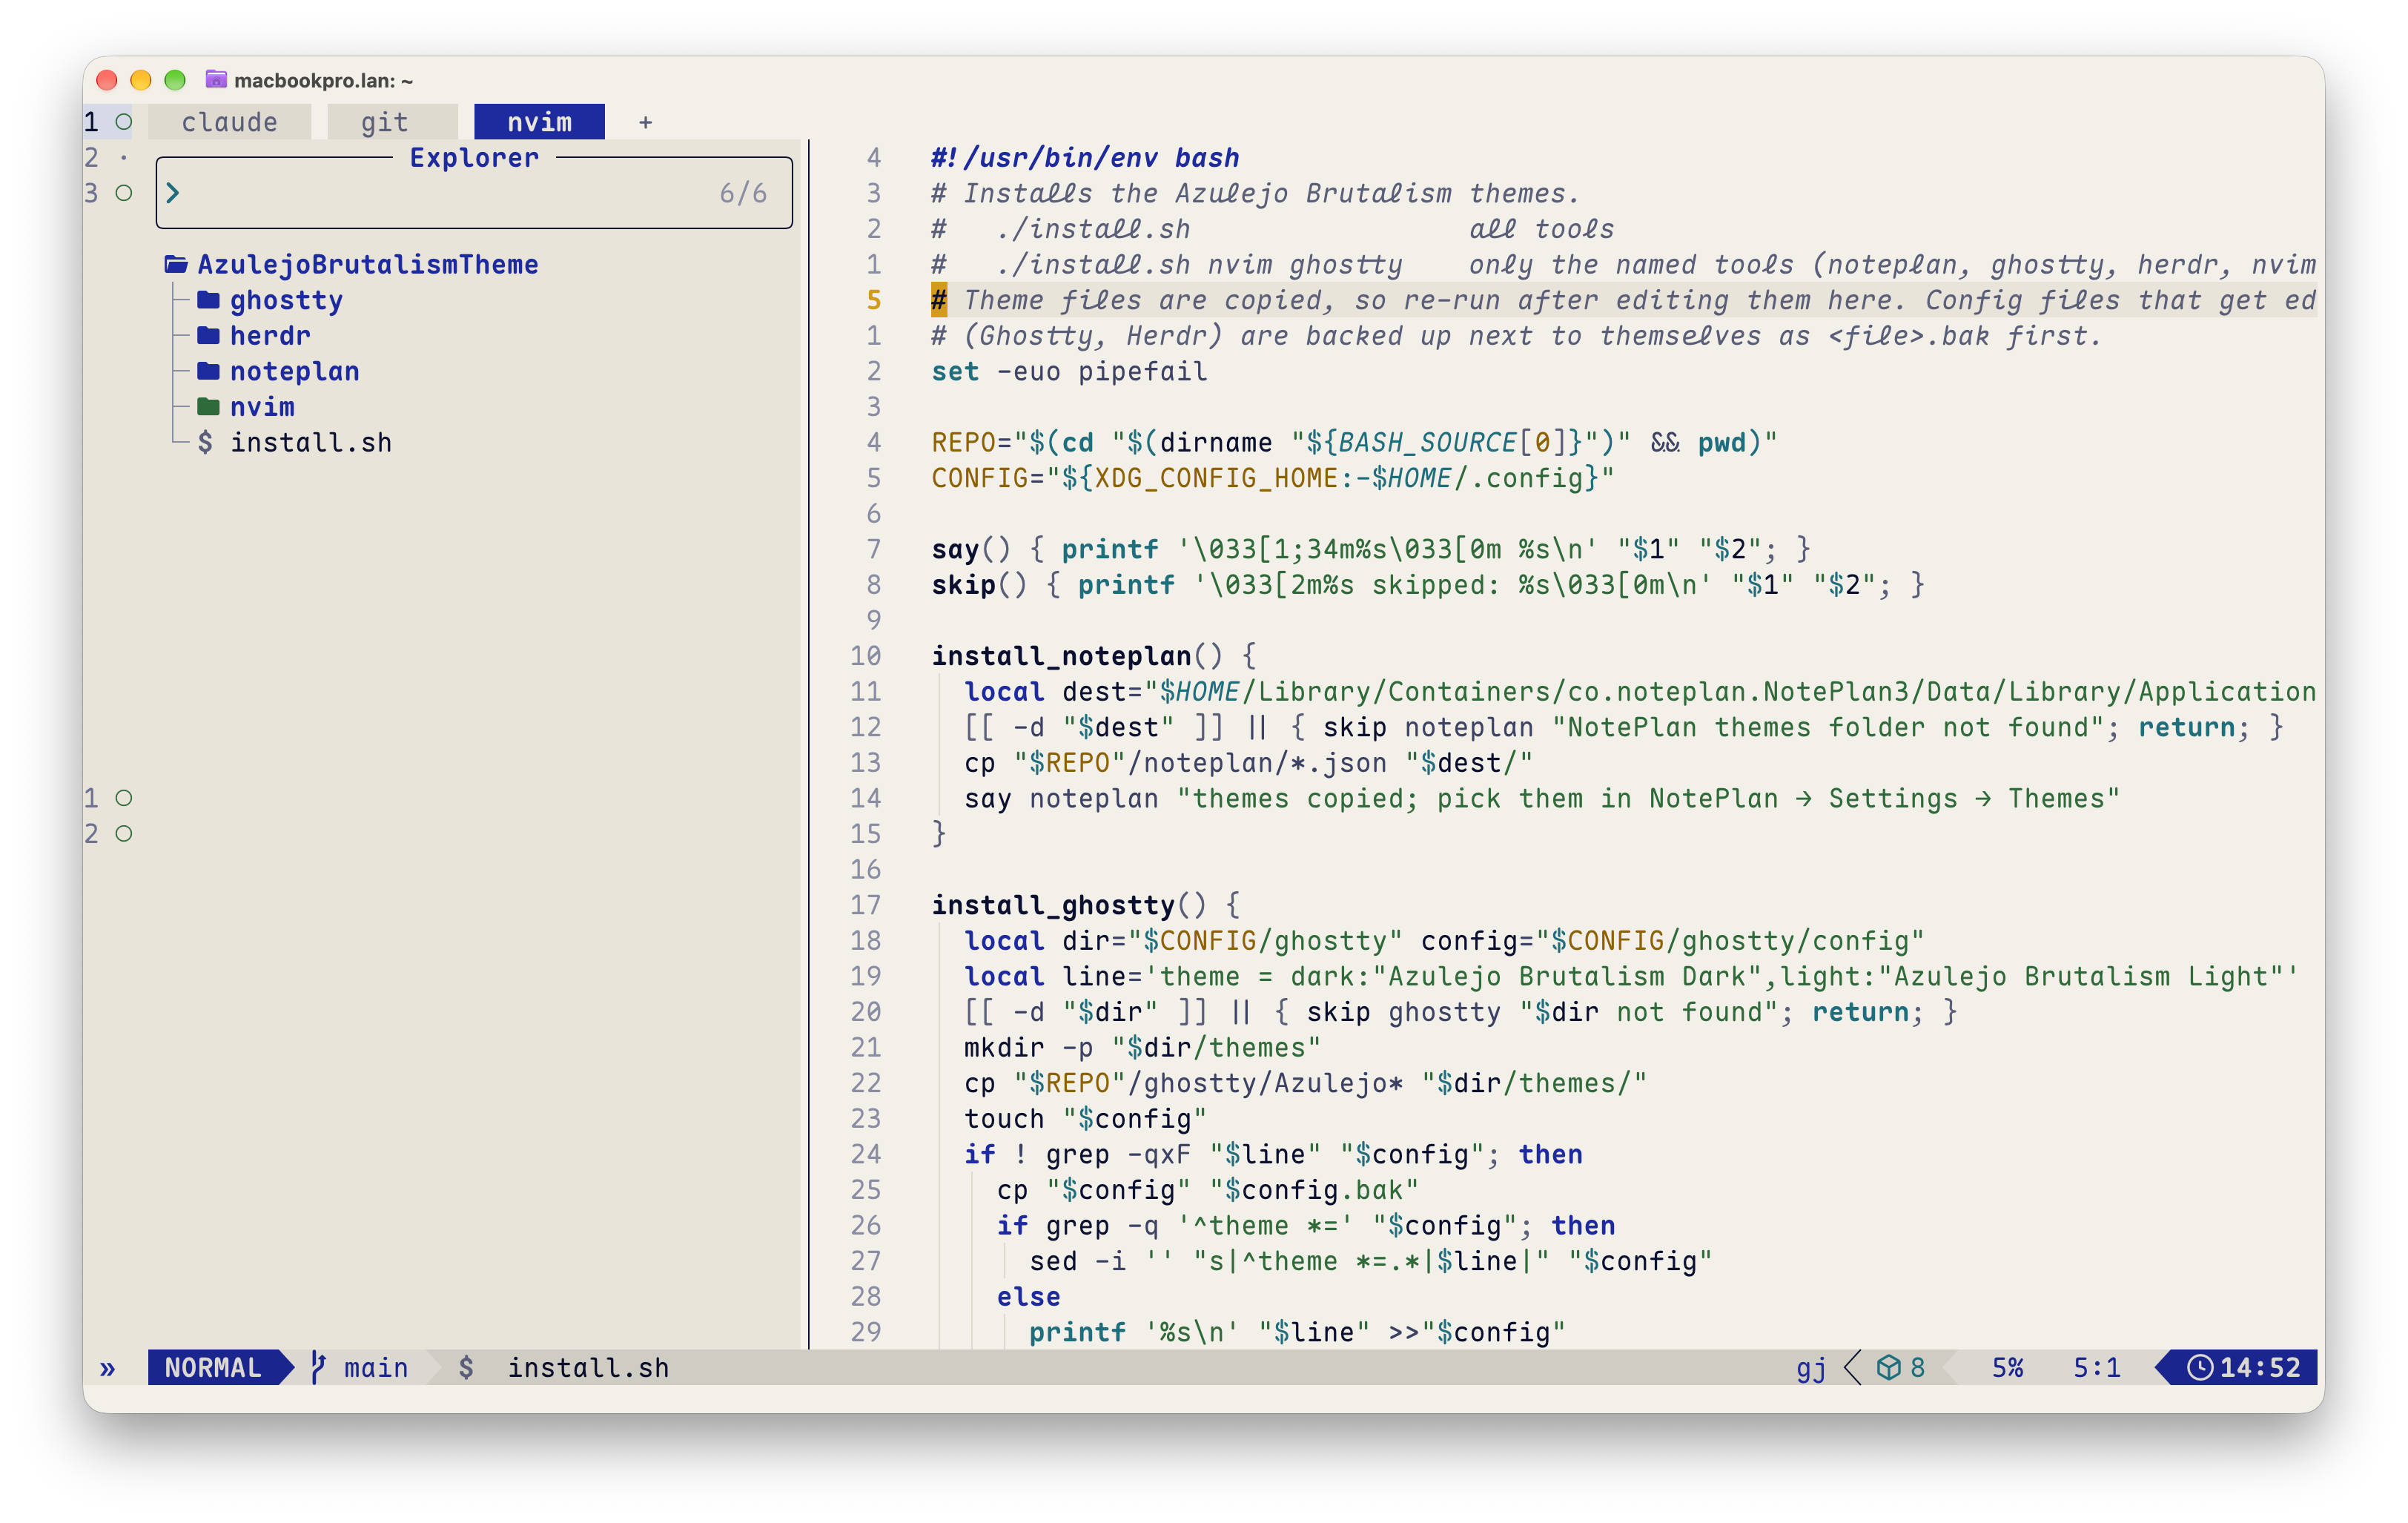Viewport: 2408px width, 1523px height.
Task: Click the install_noteplan() function header
Action: [x=1094, y=656]
